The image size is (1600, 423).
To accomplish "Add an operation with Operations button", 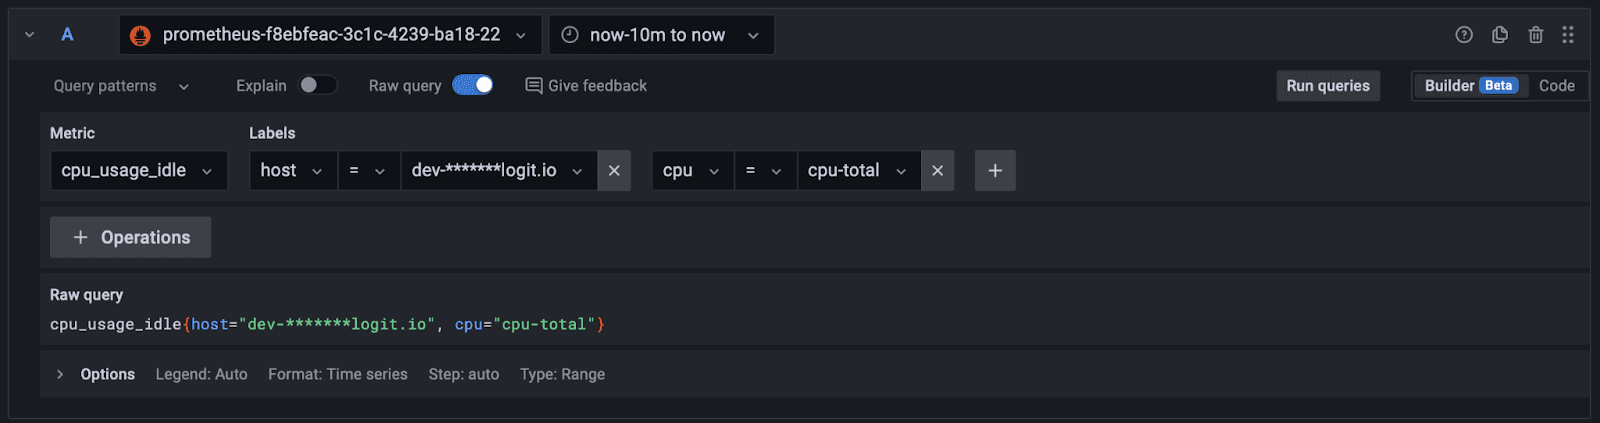I will [x=131, y=237].
